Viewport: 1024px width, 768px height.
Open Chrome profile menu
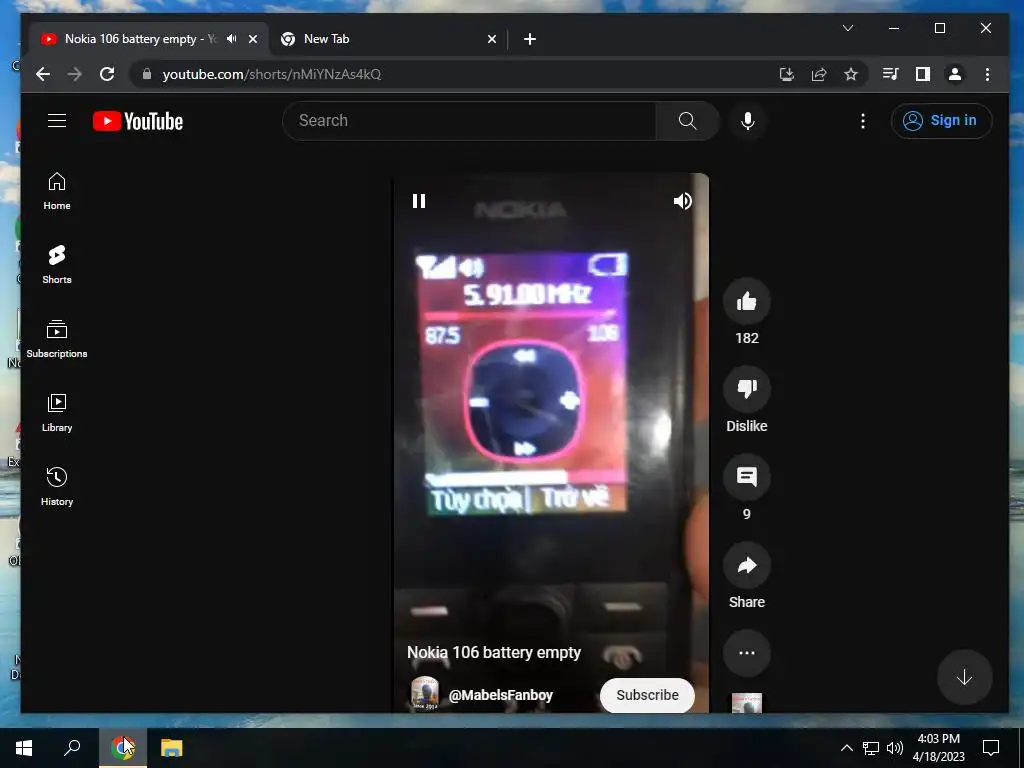pos(955,74)
